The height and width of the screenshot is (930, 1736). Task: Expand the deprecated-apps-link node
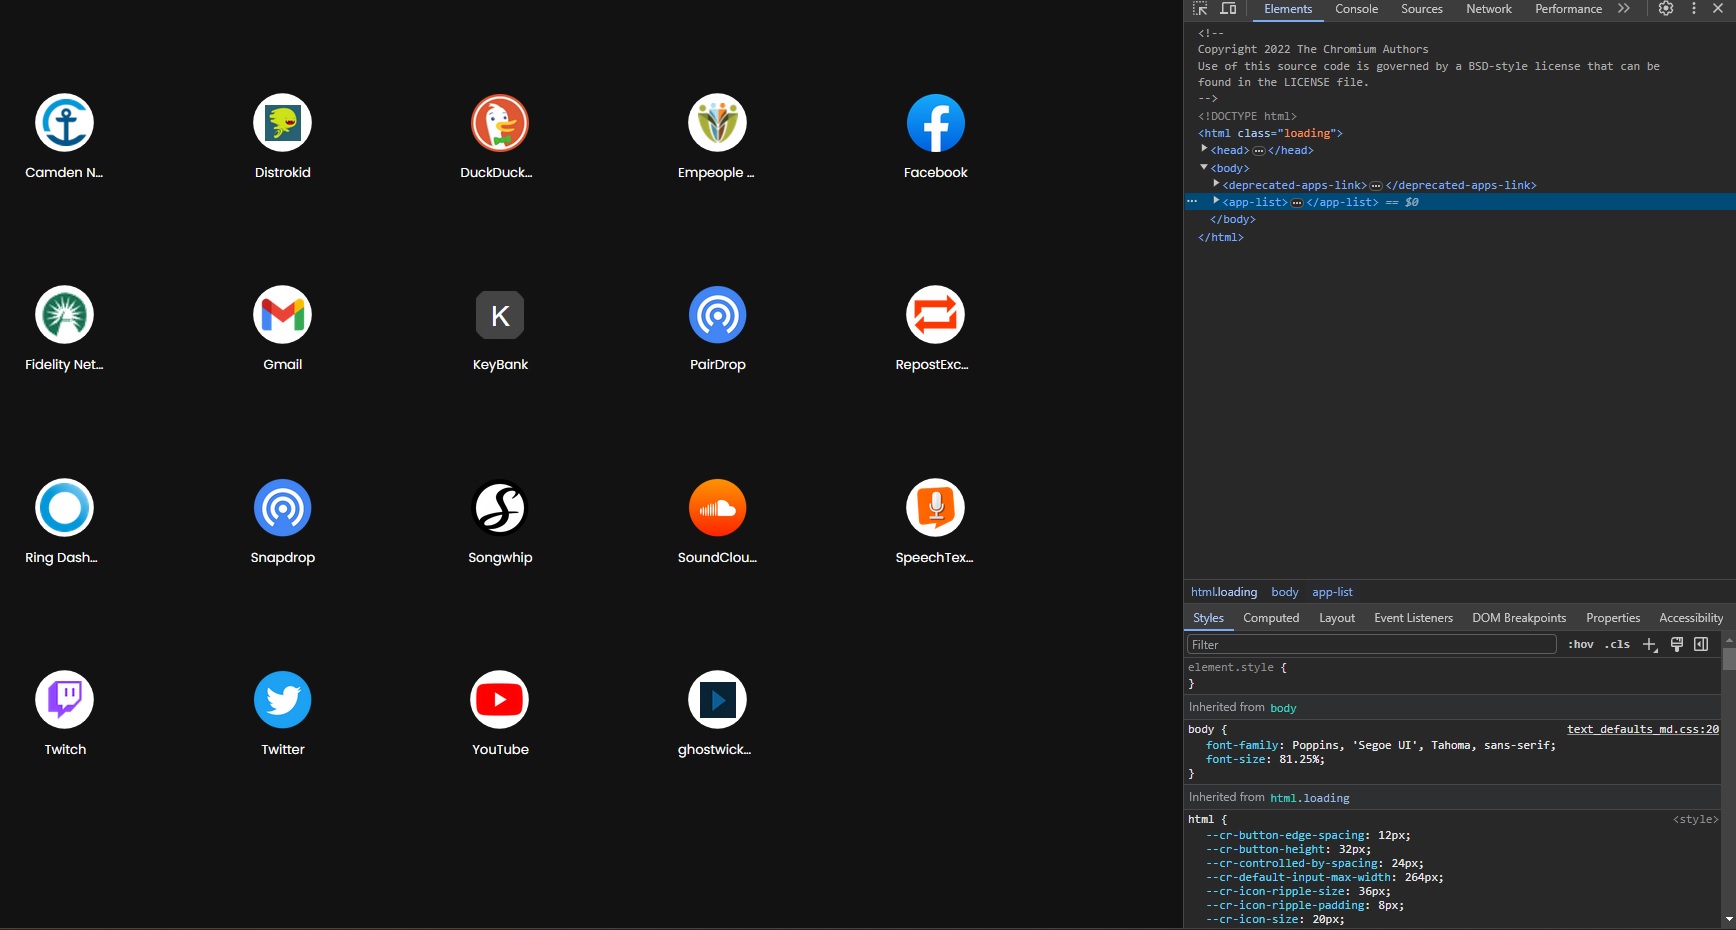1215,184
